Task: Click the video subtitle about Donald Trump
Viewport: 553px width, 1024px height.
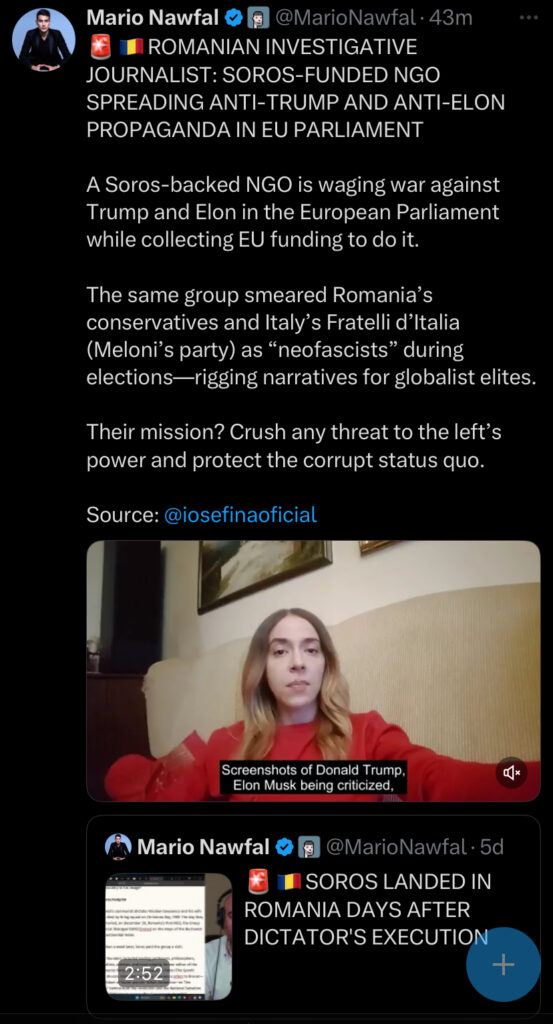Action: [313, 776]
